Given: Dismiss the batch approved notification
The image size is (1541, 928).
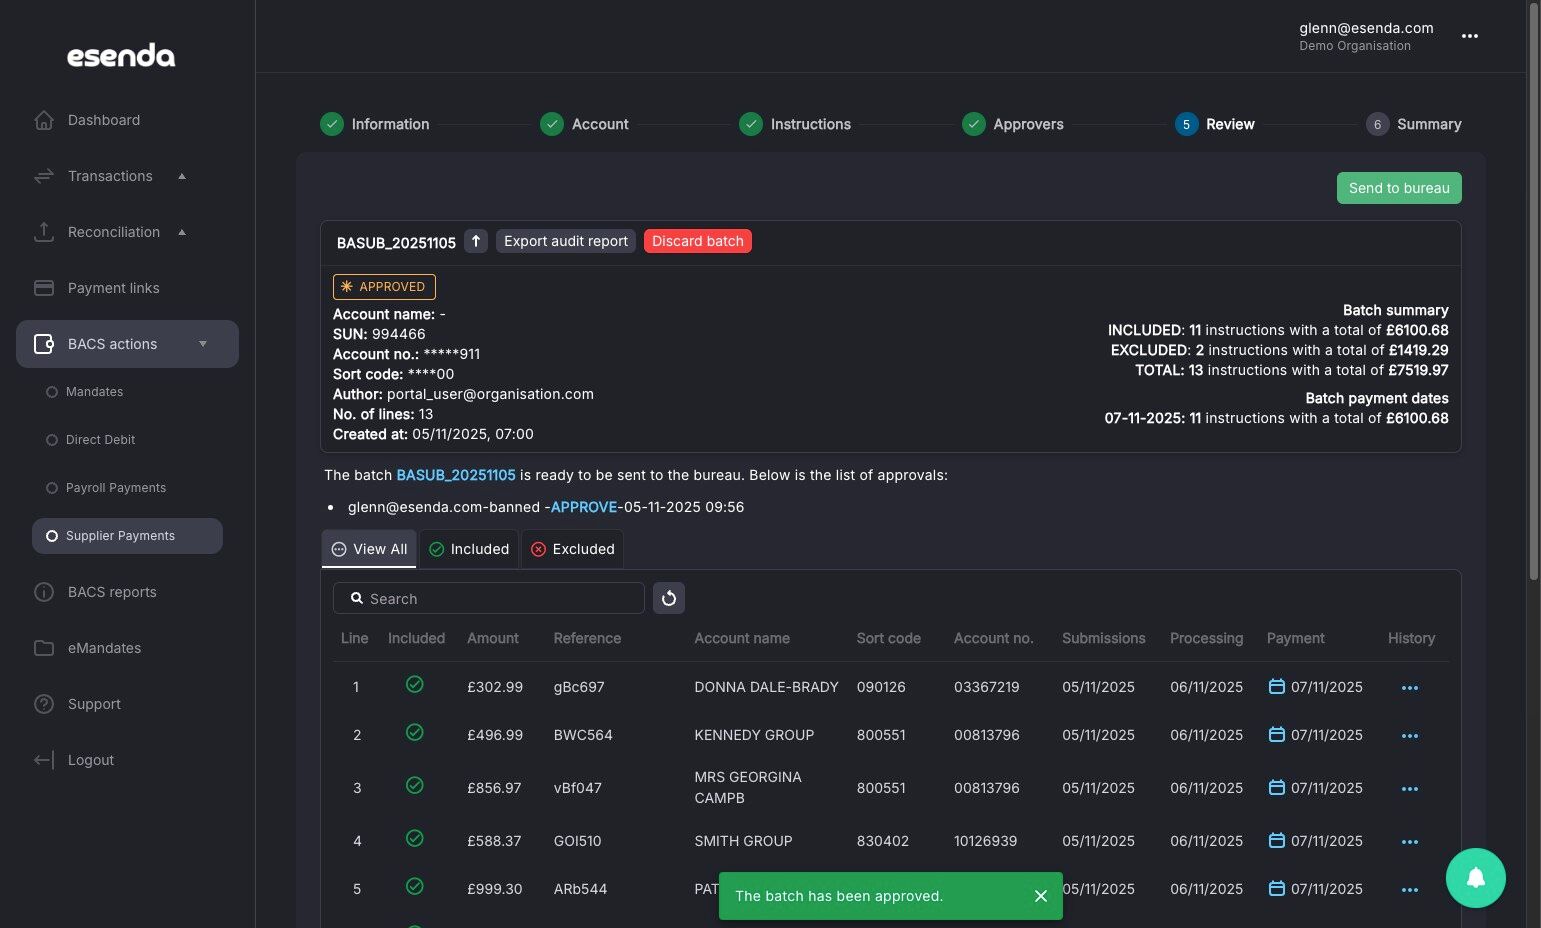Looking at the screenshot, I should click(x=1041, y=896).
